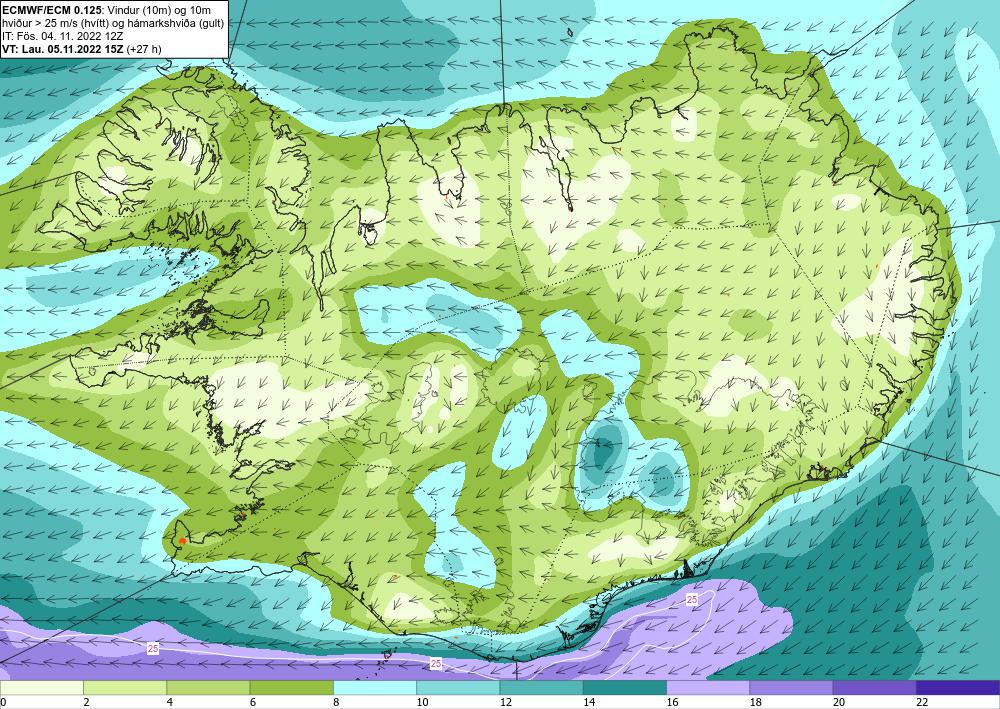Viewport: 1000px width, 709px height.
Task: Pick the teal 12–14 m/s legend swatch
Action: click(541, 688)
